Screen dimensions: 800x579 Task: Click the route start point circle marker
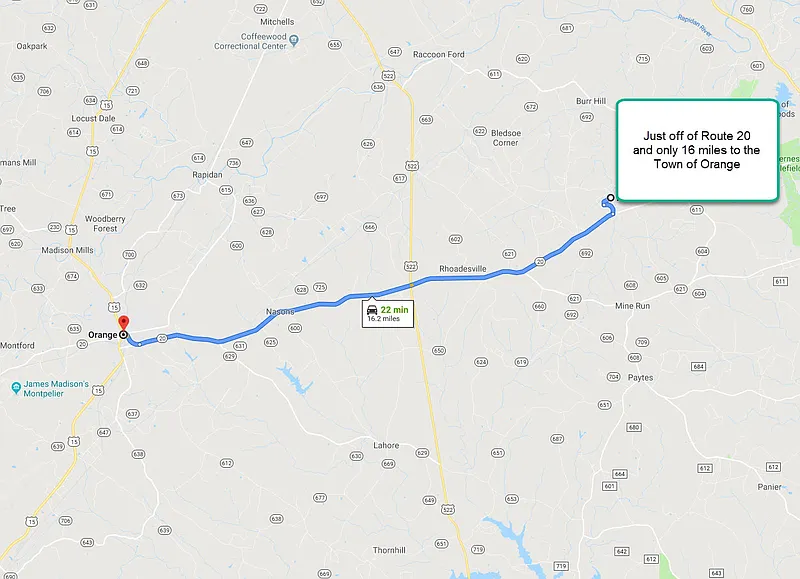[610, 197]
